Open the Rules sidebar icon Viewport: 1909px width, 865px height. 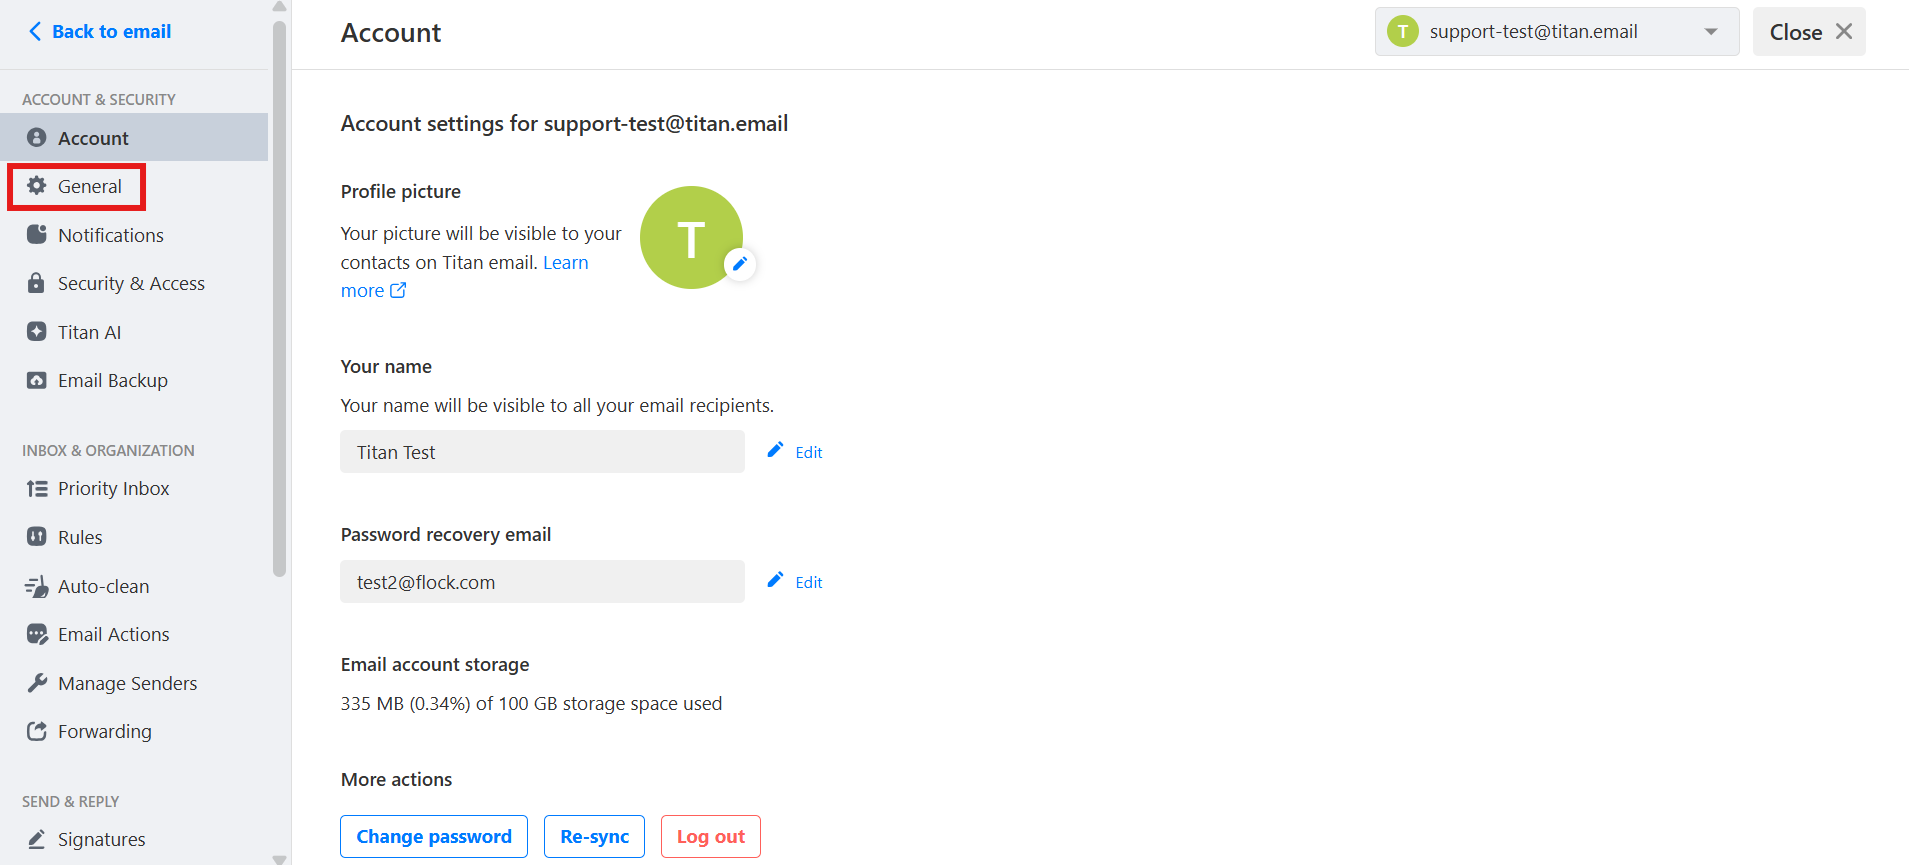pos(37,537)
